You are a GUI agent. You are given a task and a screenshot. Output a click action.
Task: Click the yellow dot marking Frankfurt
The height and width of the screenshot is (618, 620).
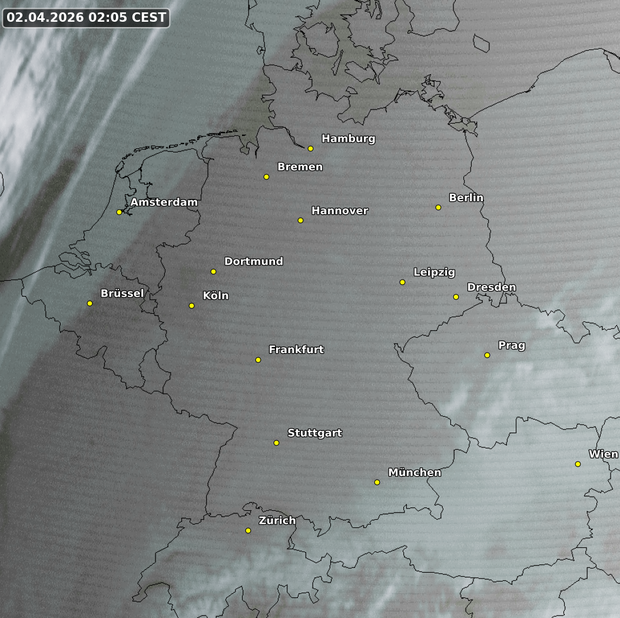(258, 359)
